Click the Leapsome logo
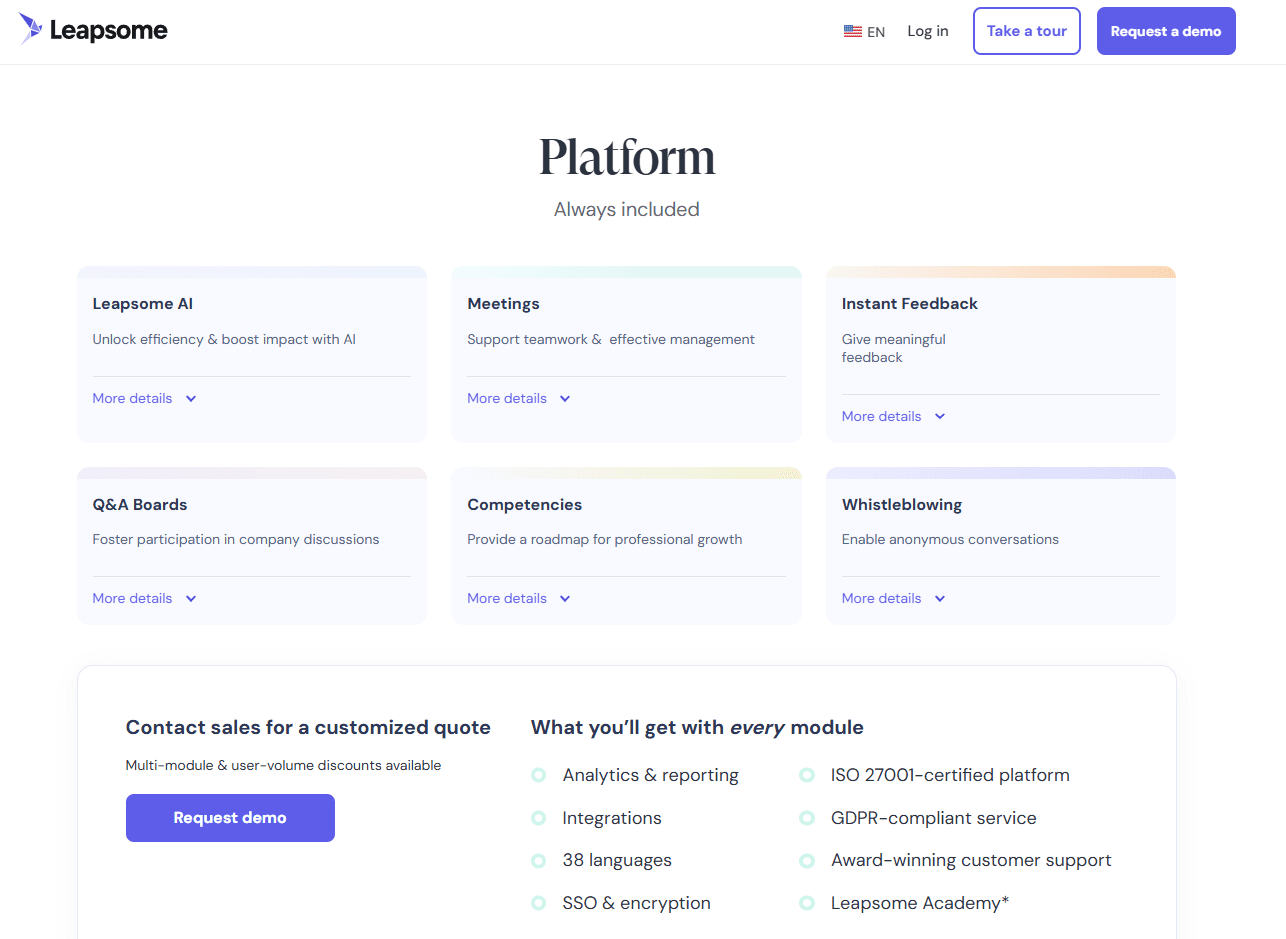Screen dimensions: 1286x939 (x=93, y=30)
